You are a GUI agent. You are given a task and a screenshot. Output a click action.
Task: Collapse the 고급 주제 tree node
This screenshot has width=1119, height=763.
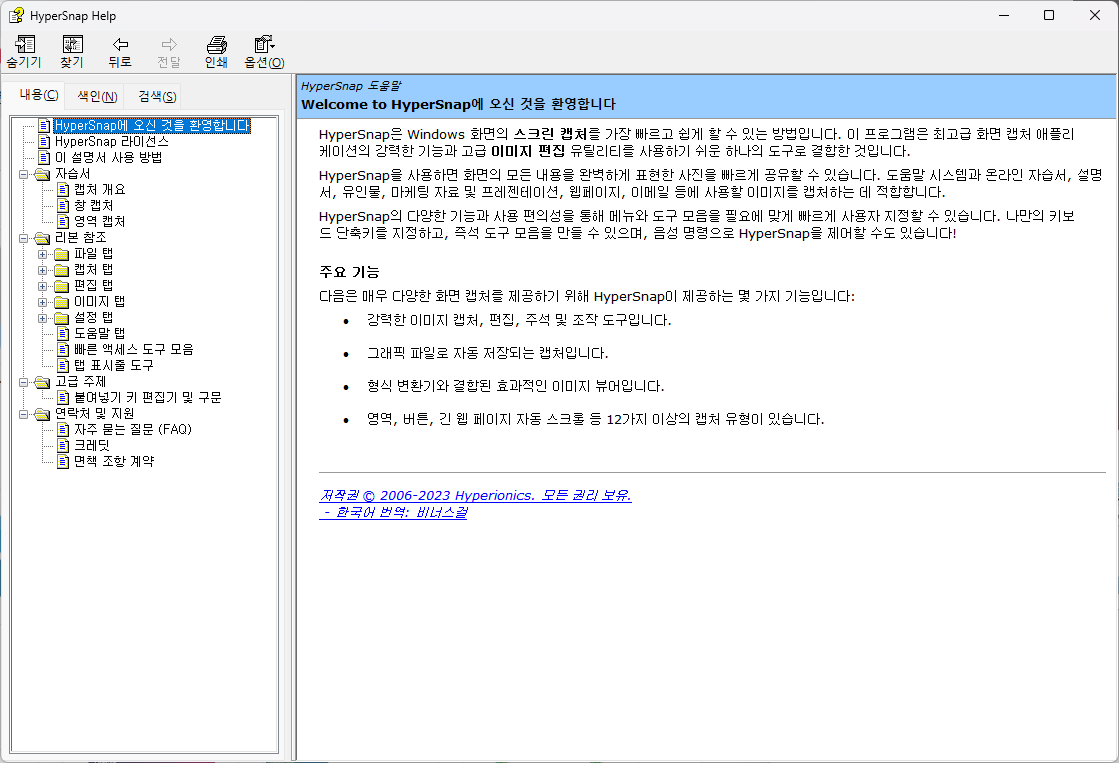tap(24, 382)
